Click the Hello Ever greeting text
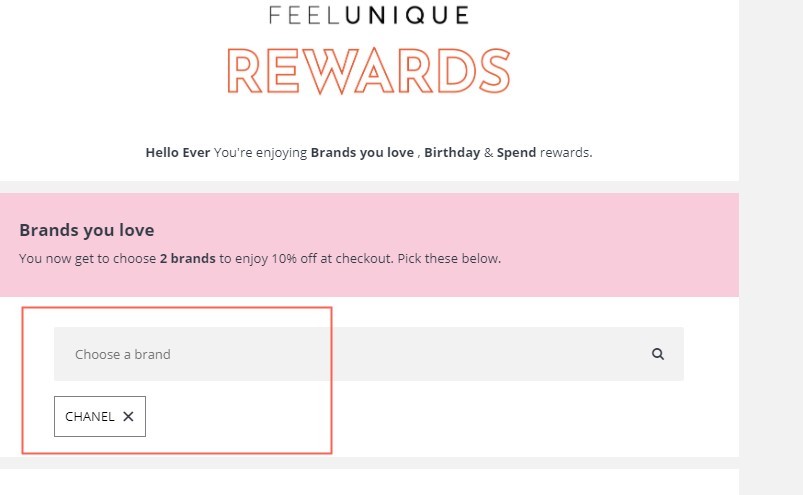Image resolution: width=803 pixels, height=495 pixels. pyautogui.click(x=178, y=153)
